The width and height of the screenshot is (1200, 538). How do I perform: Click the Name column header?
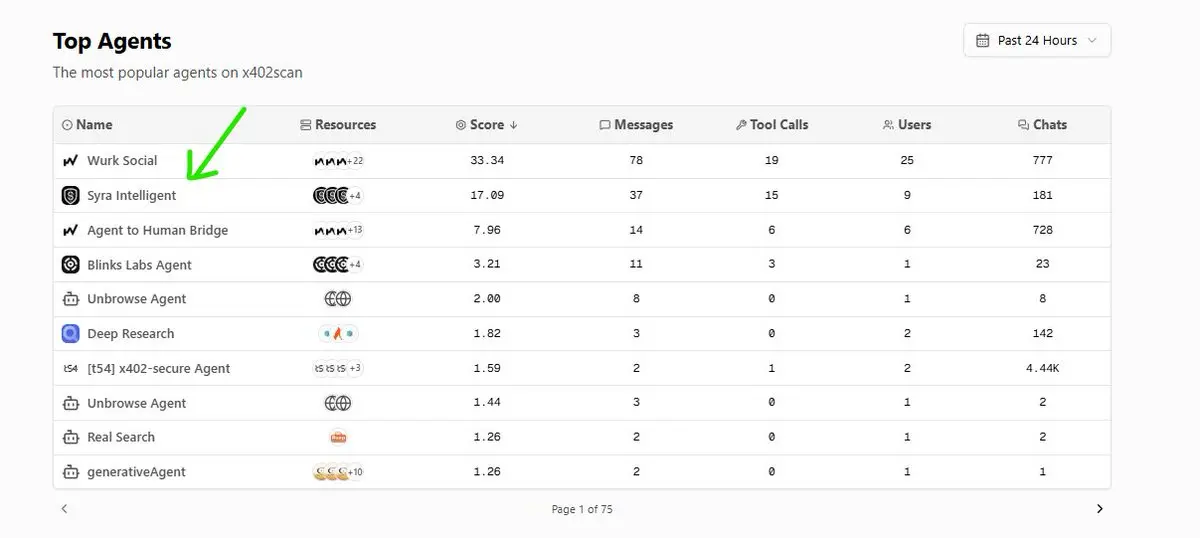[94, 125]
